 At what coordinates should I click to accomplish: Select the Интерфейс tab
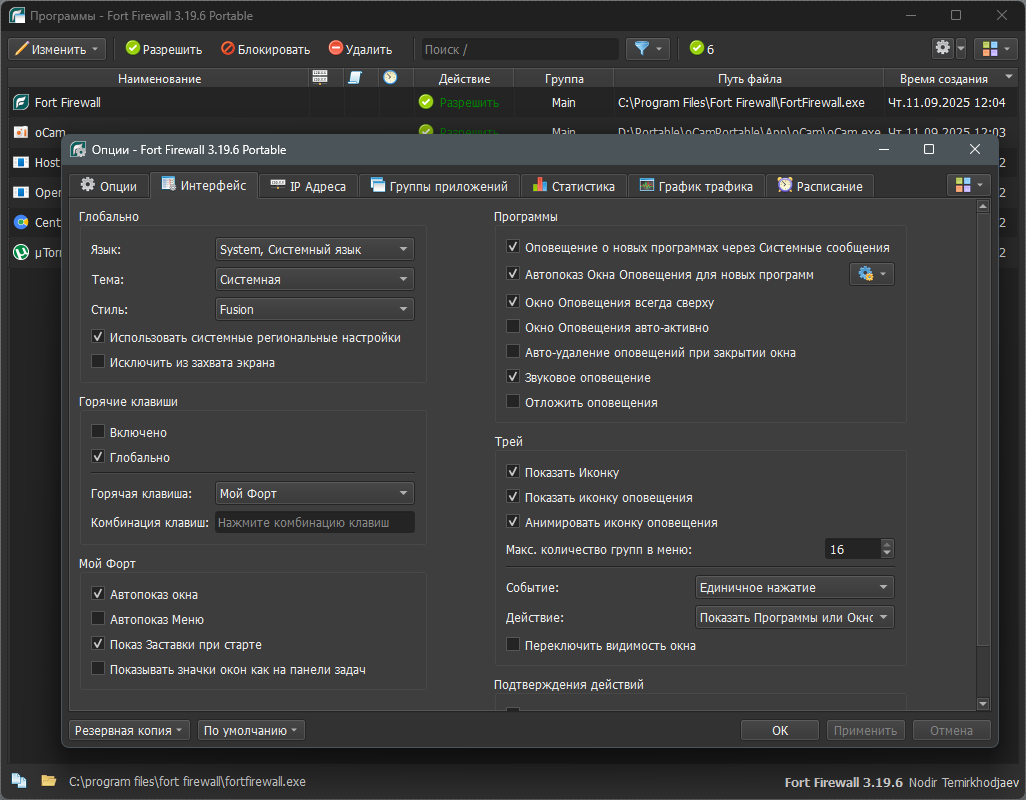204,185
